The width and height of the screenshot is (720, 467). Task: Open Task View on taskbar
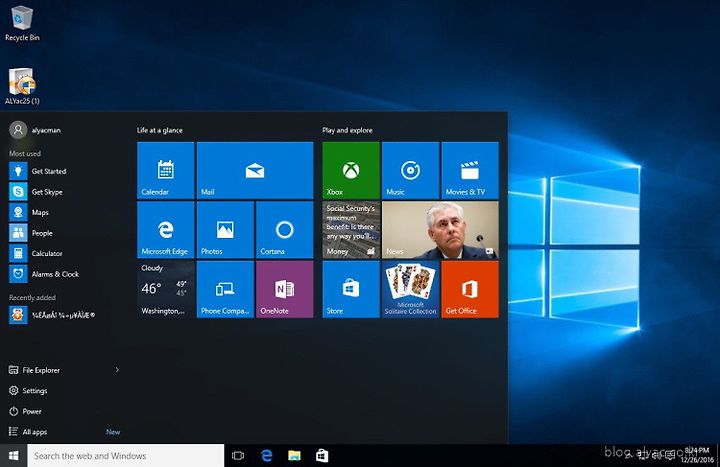coord(238,456)
